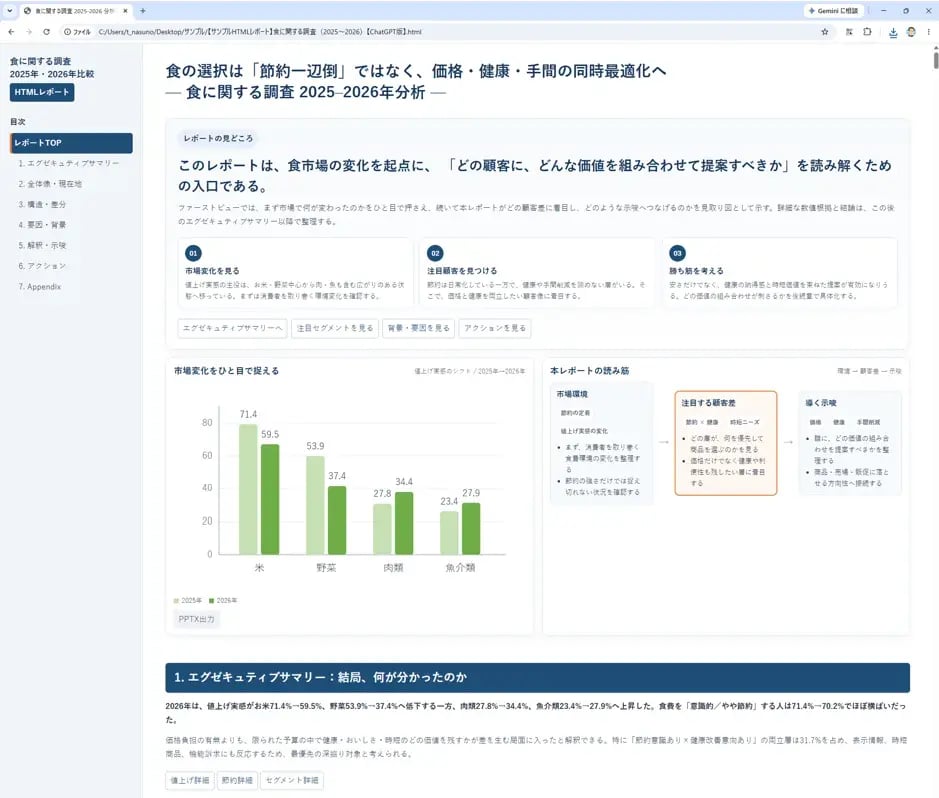Expand the tab search dropdown arrow
The width and height of the screenshot is (939, 798).
click(x=10, y=11)
